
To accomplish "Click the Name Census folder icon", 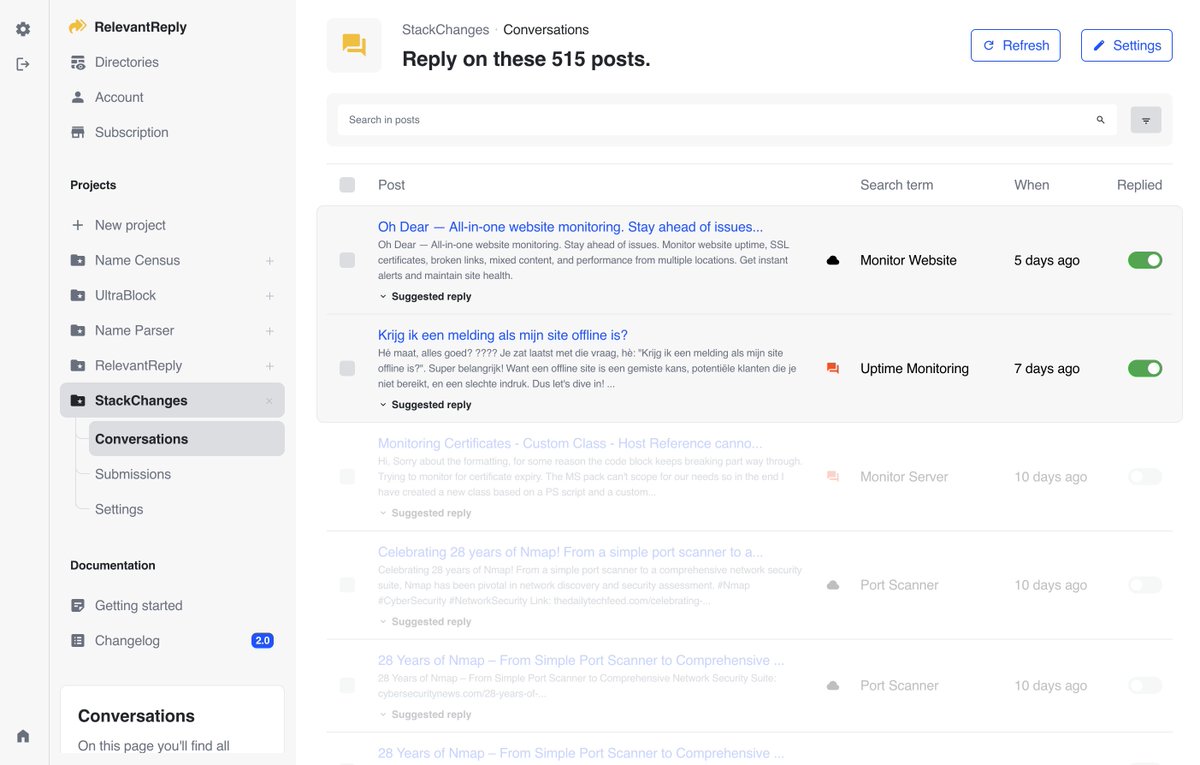I will pos(78,260).
